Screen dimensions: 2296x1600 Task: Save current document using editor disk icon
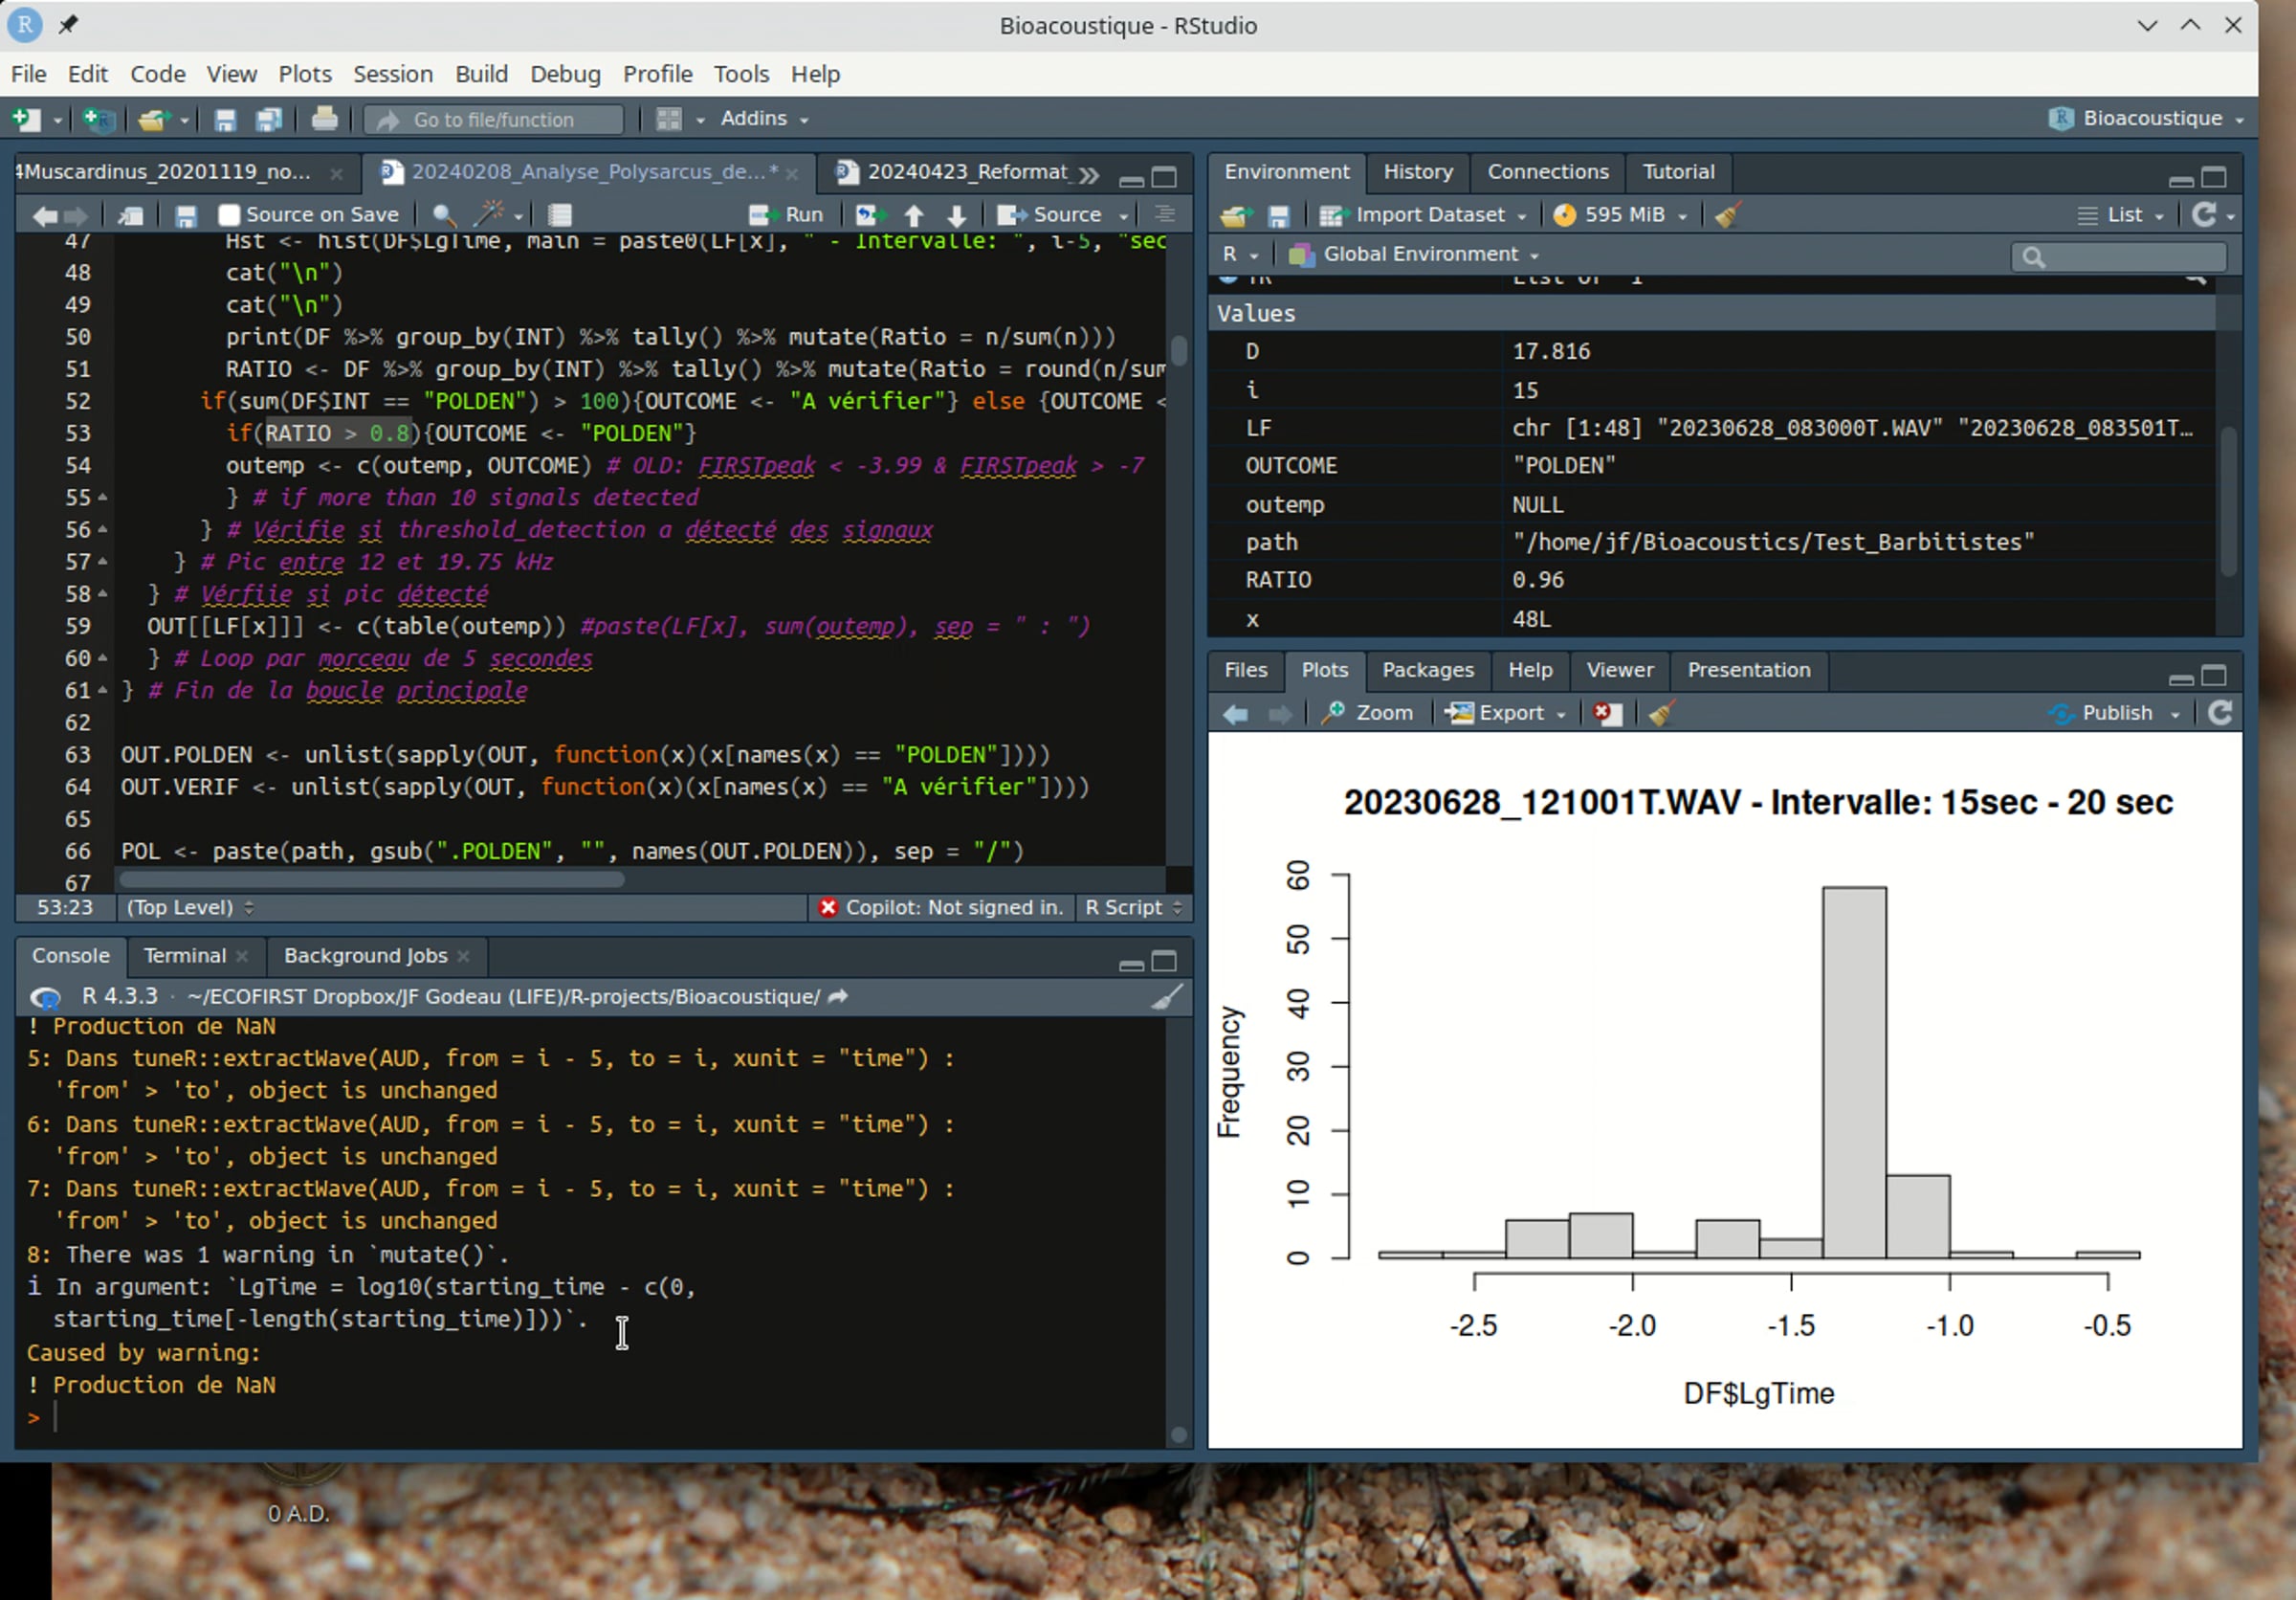pos(186,215)
